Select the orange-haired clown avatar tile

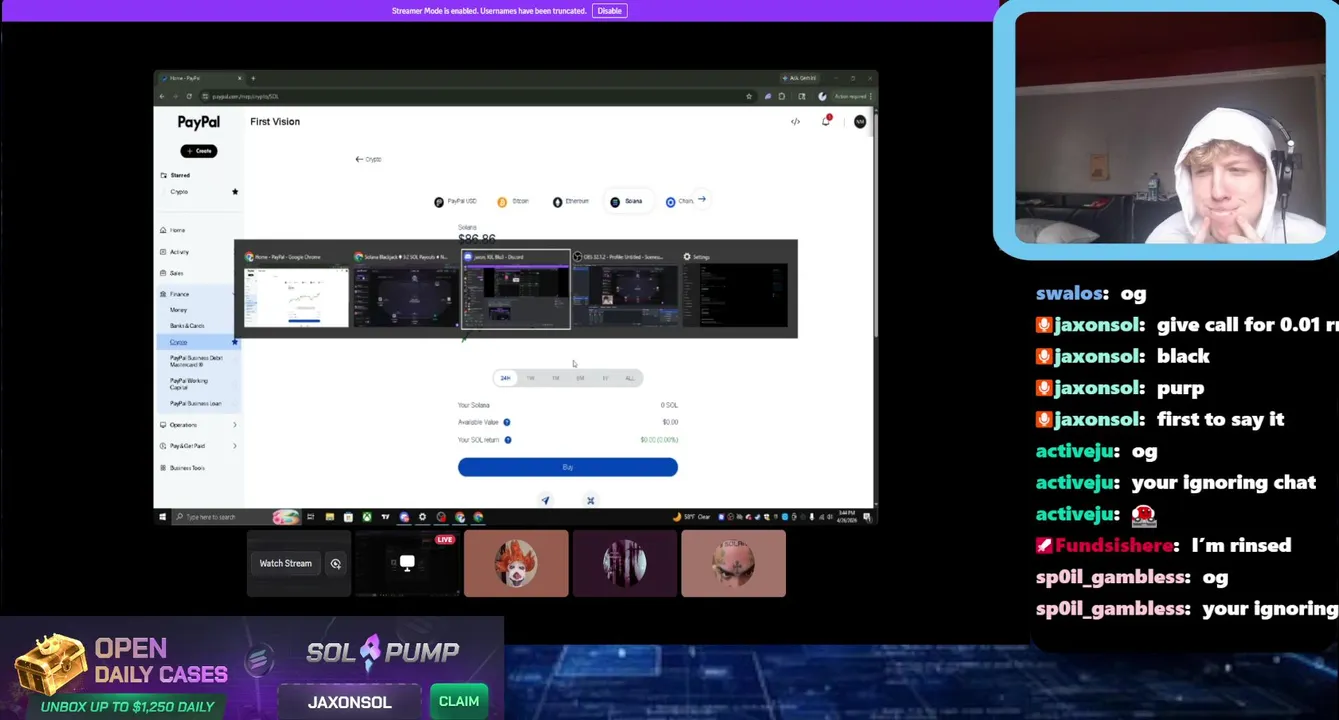[516, 564]
